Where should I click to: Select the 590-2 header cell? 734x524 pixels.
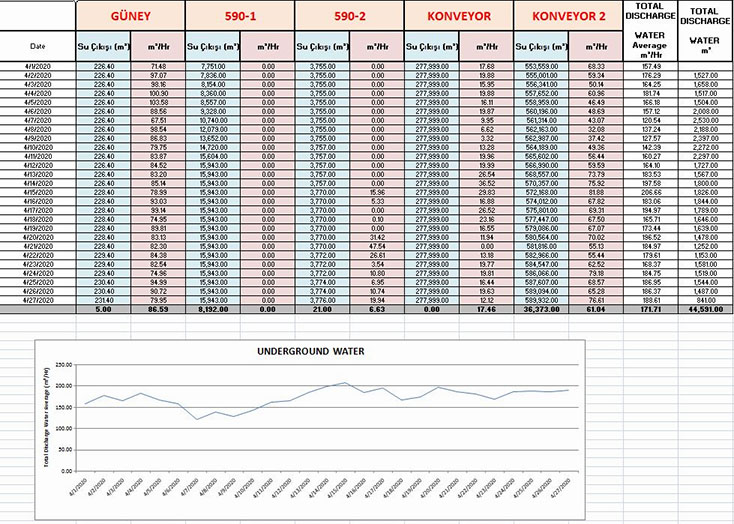(x=350, y=16)
